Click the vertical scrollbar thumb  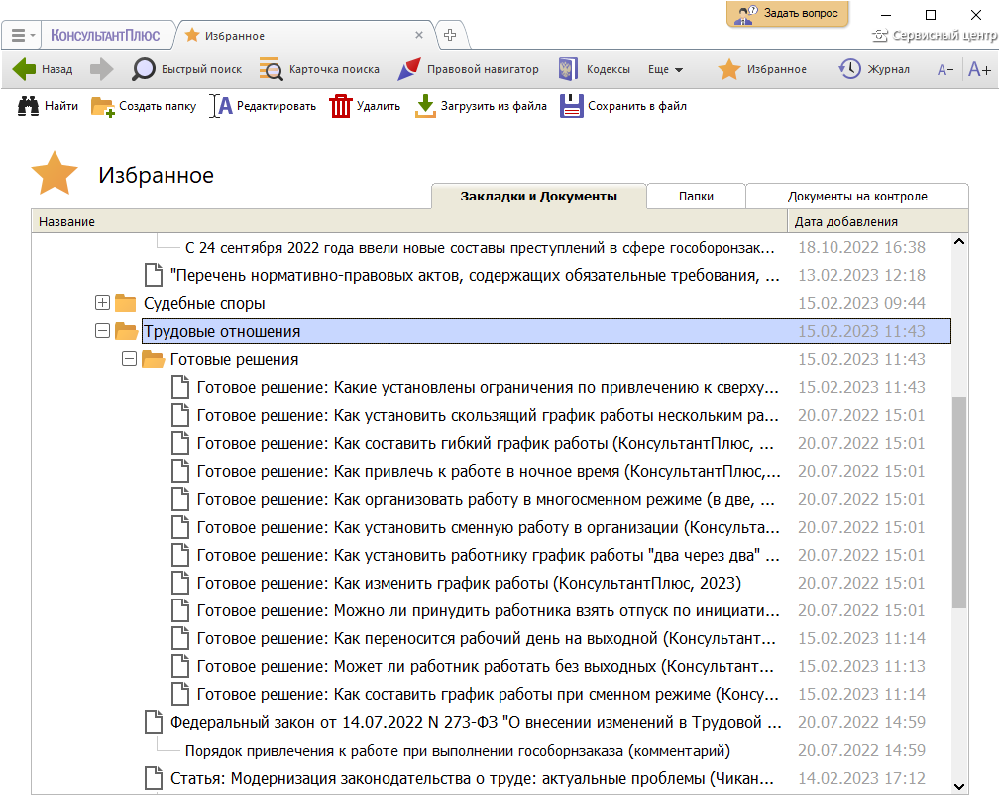(959, 502)
